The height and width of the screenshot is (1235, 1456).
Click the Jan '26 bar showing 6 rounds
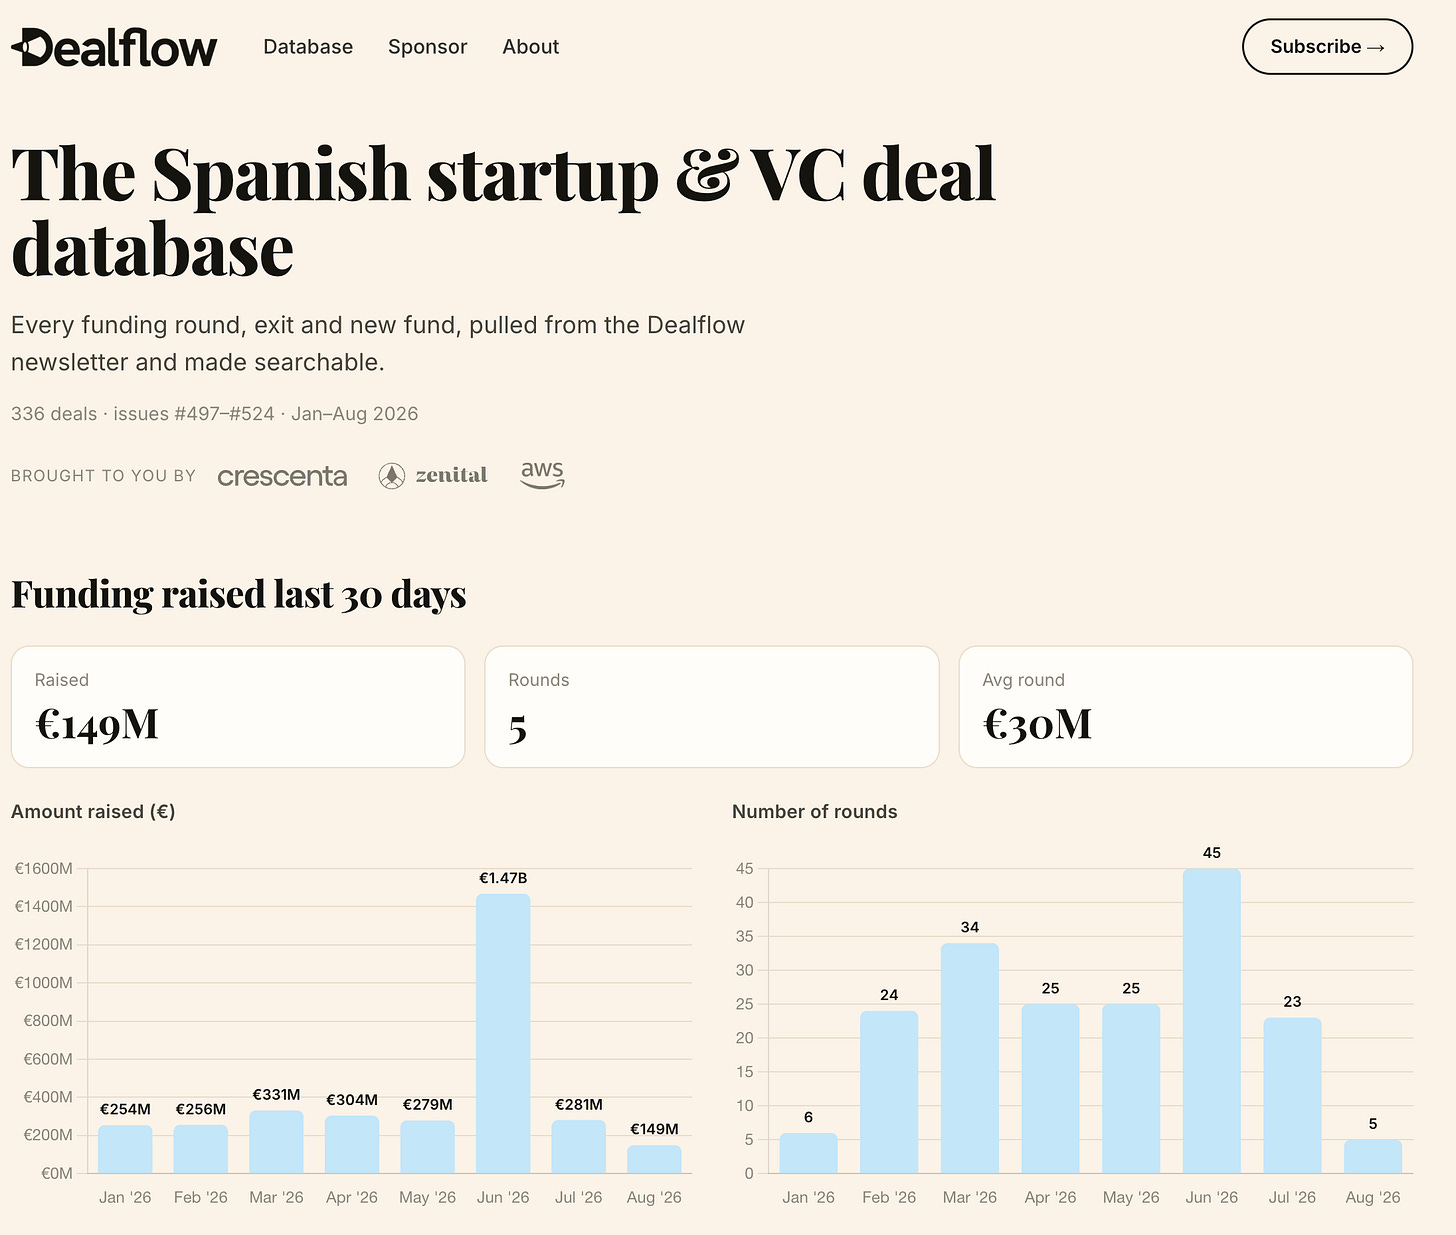coord(808,1153)
